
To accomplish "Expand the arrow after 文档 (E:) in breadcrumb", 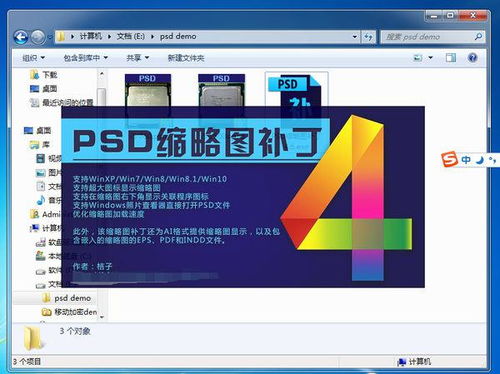I will (152, 36).
